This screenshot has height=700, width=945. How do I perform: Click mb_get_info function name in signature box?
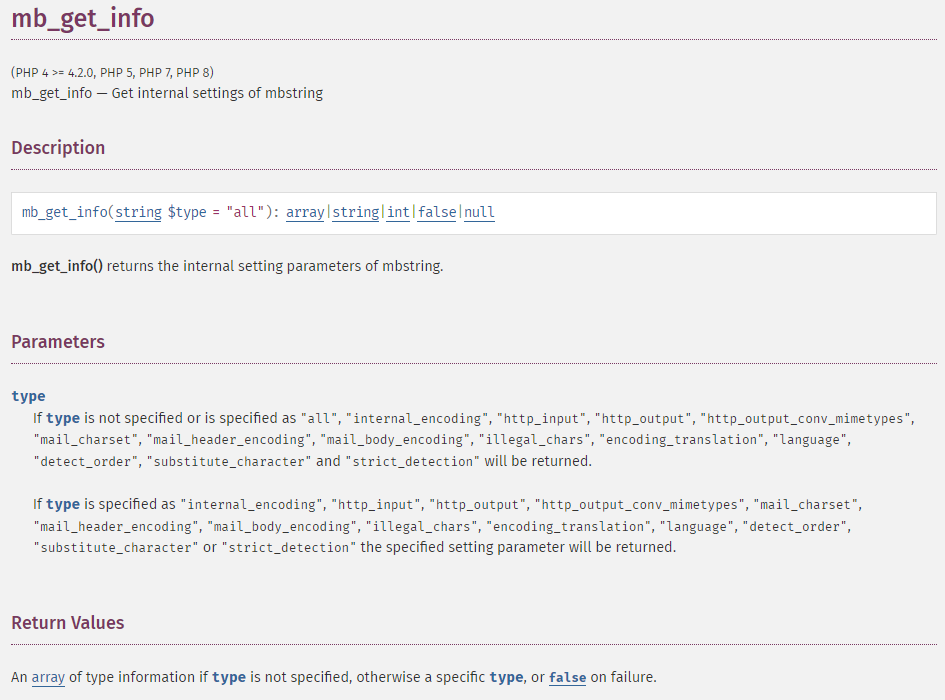64,212
